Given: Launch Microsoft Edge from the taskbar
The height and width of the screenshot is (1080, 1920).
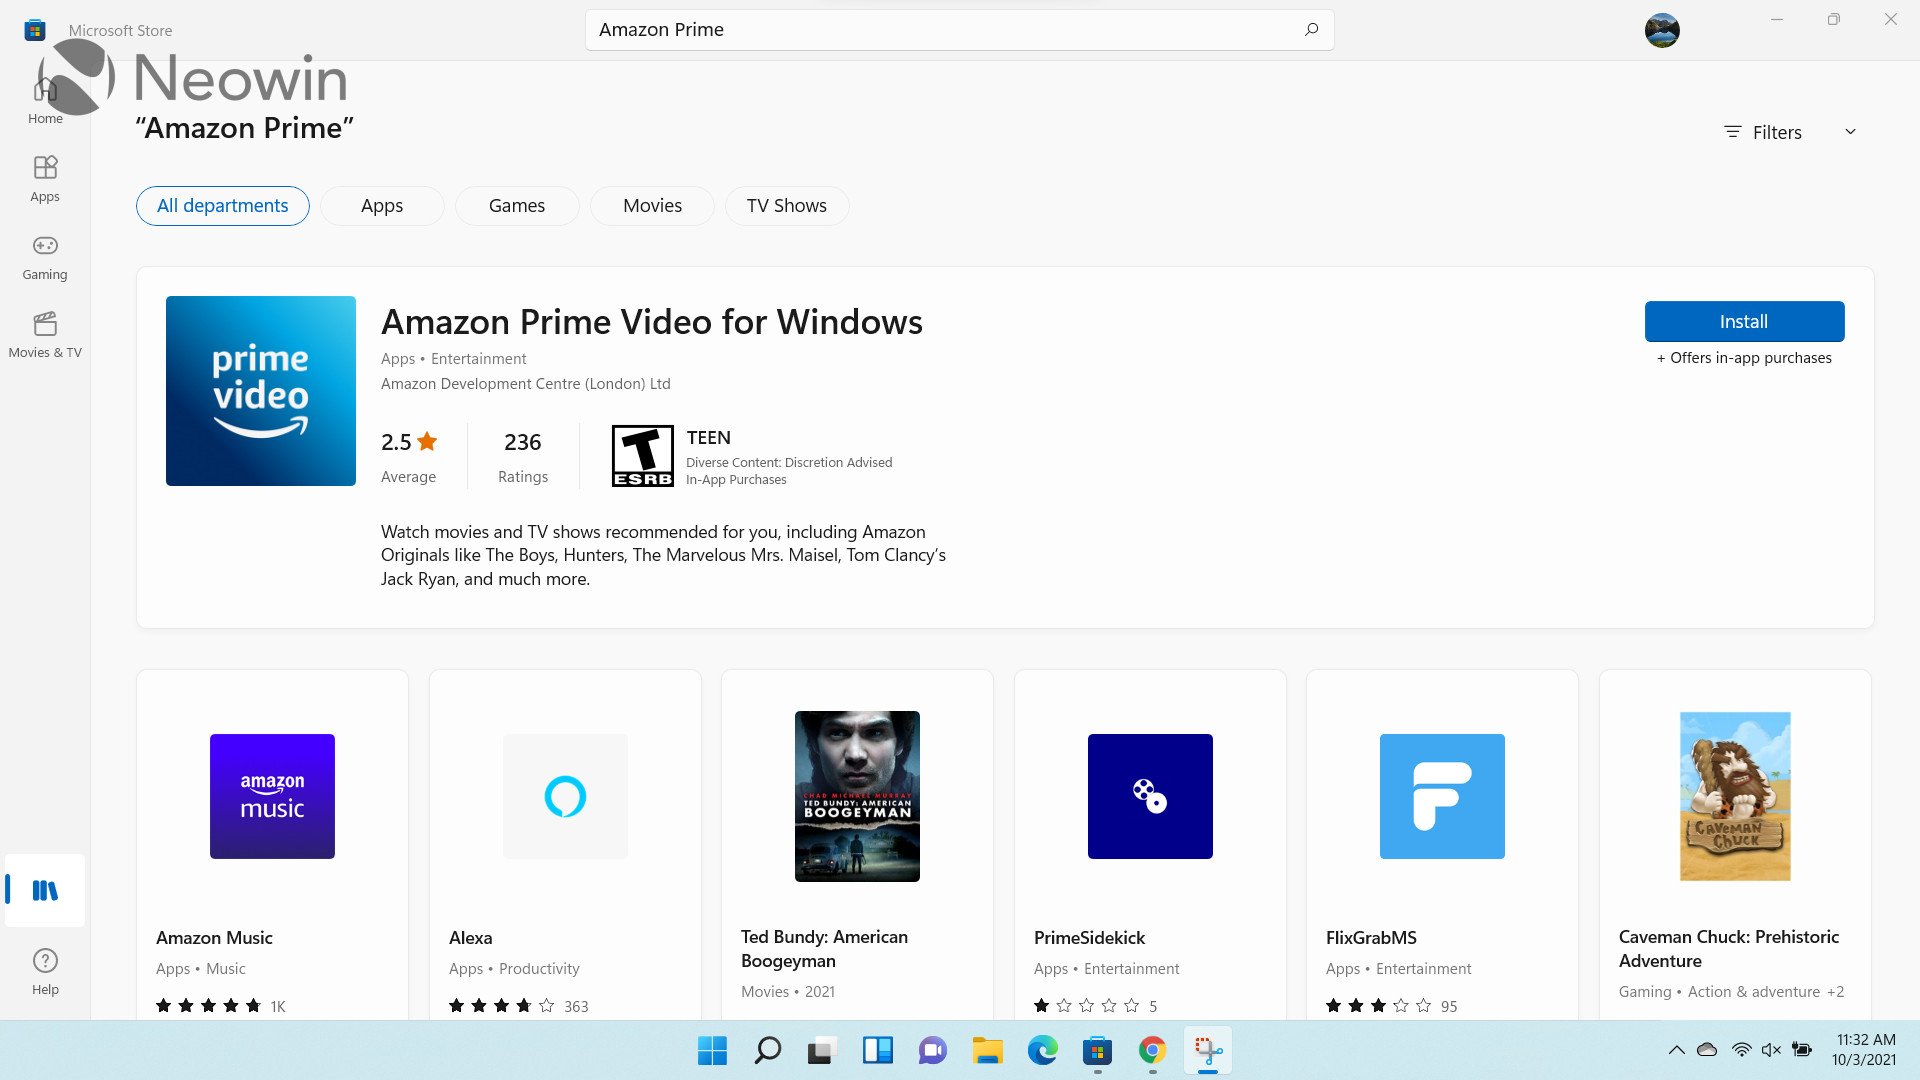Looking at the screenshot, I should [1042, 1051].
